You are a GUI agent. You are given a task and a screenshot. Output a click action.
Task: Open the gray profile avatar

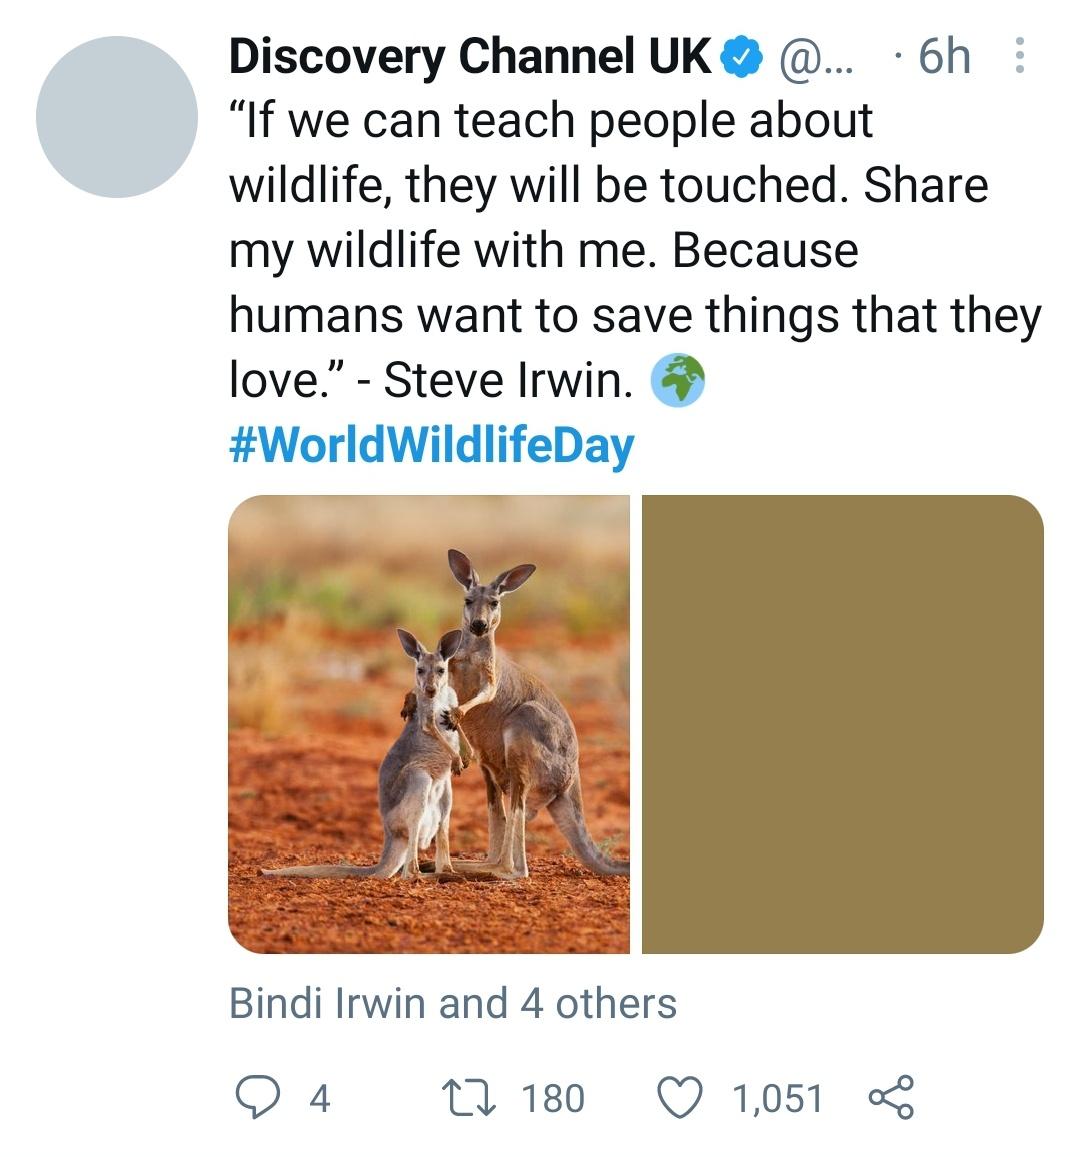117,117
